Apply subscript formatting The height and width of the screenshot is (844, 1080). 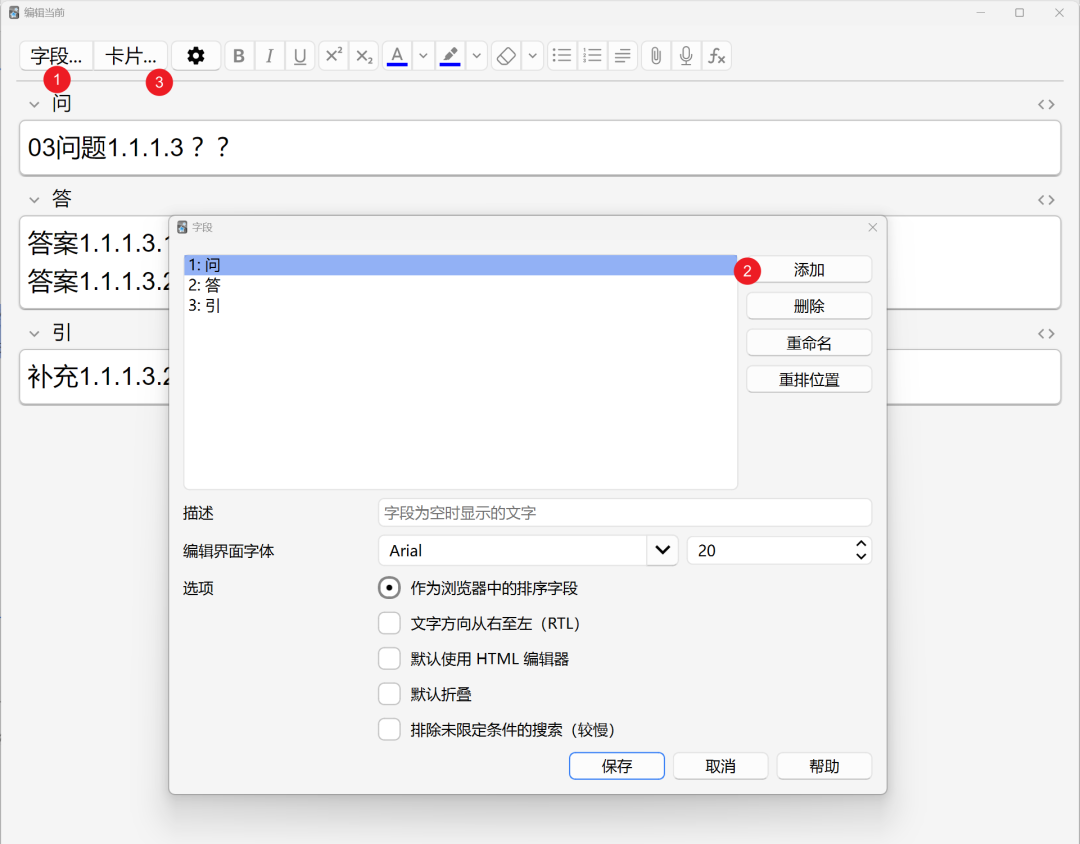pyautogui.click(x=364, y=56)
